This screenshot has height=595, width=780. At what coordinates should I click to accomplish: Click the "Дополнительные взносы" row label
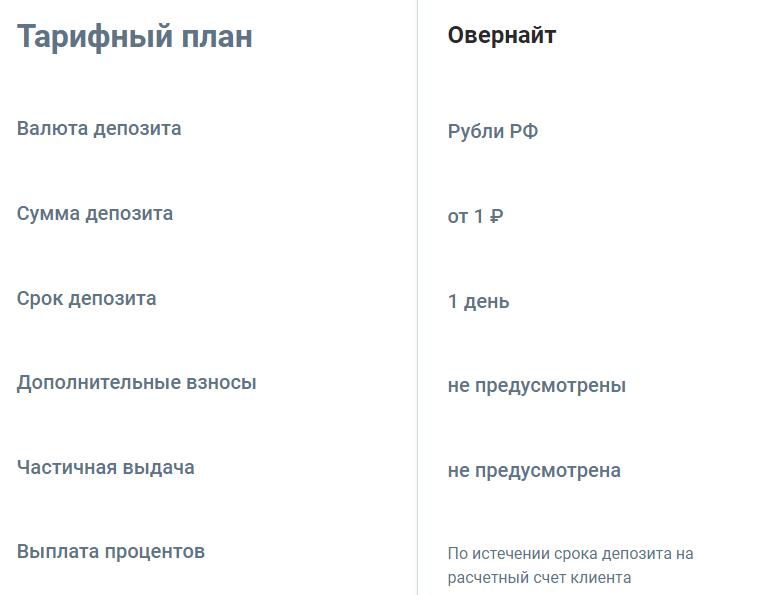click(x=137, y=383)
